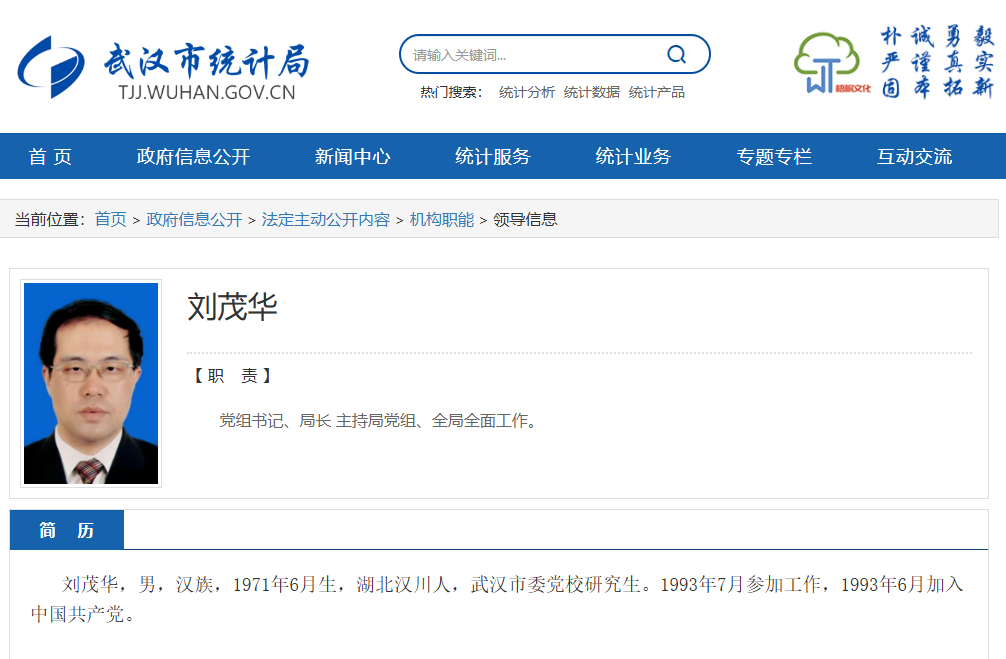Click the 统计产品 hot search link
The height and width of the screenshot is (659, 1006).
tap(655, 90)
